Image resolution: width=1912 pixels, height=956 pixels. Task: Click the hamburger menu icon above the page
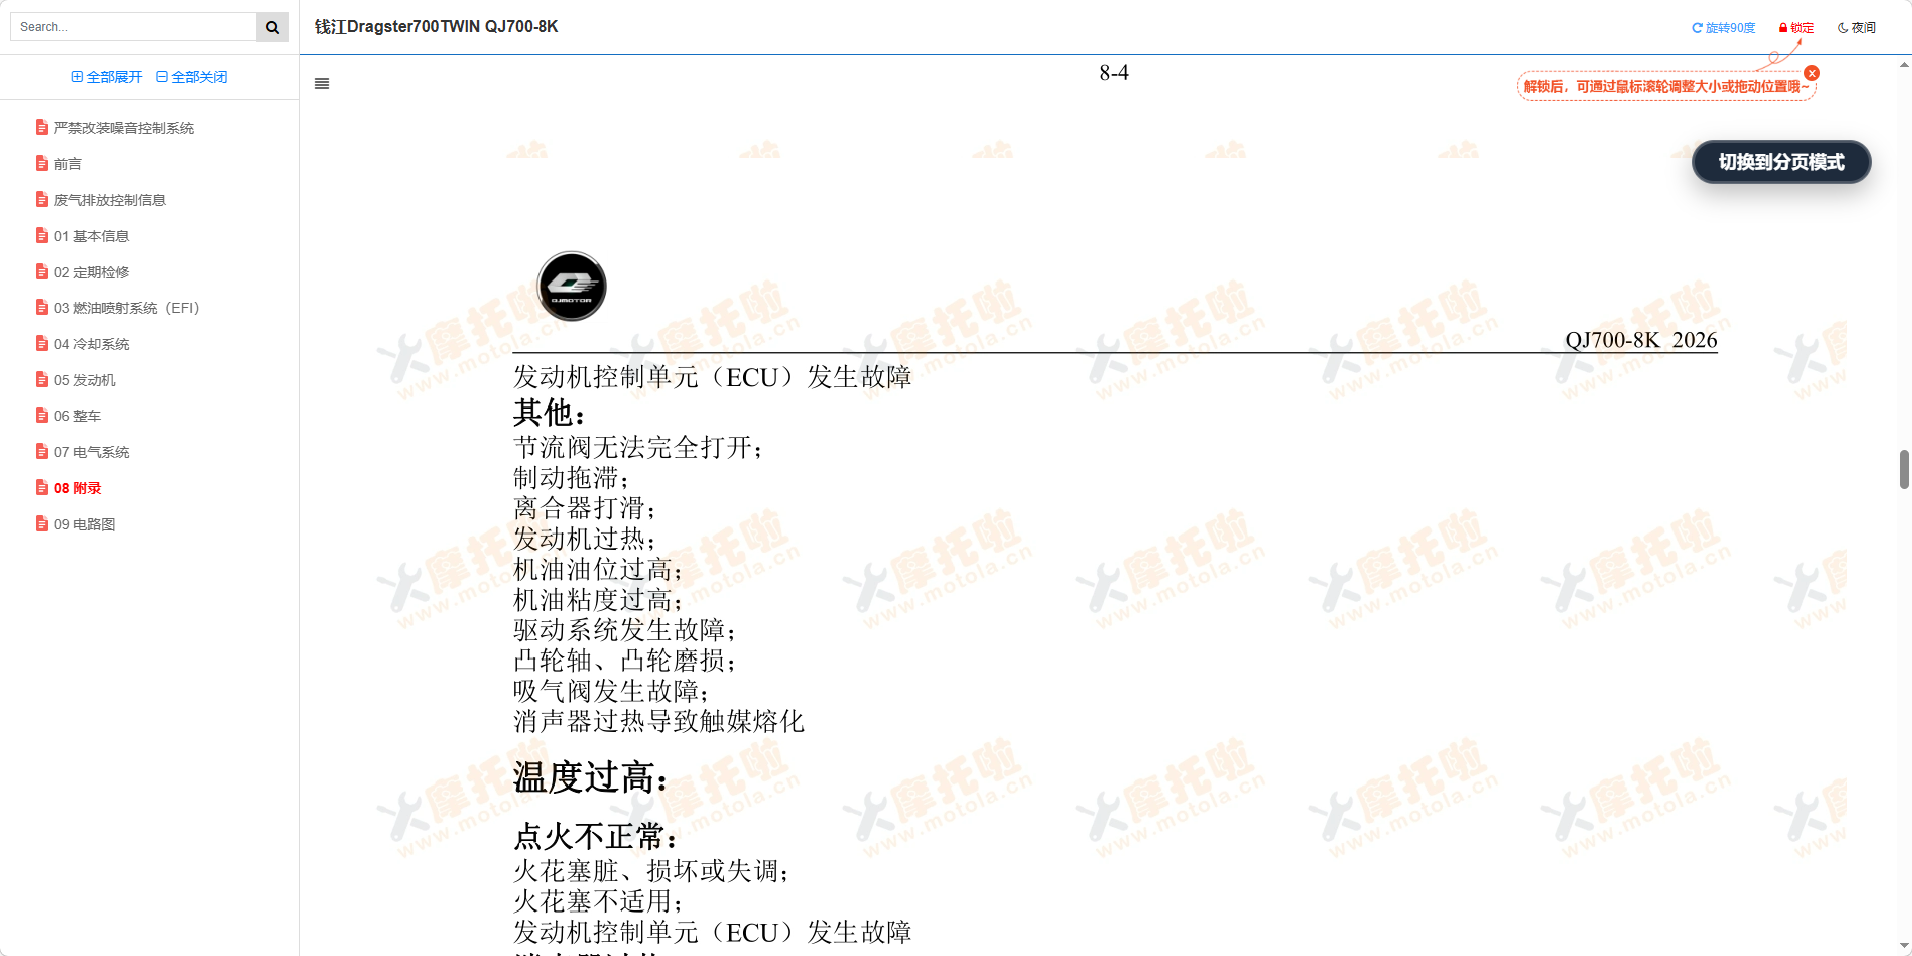pos(321,83)
